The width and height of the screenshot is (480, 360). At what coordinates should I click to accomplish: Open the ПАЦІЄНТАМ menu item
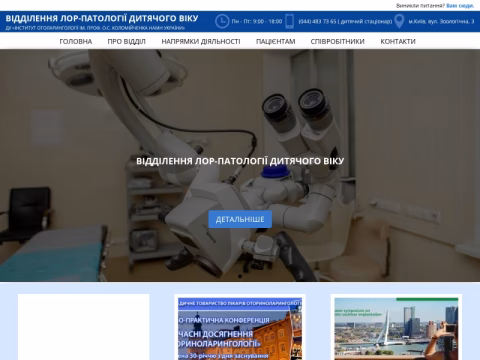(x=276, y=42)
